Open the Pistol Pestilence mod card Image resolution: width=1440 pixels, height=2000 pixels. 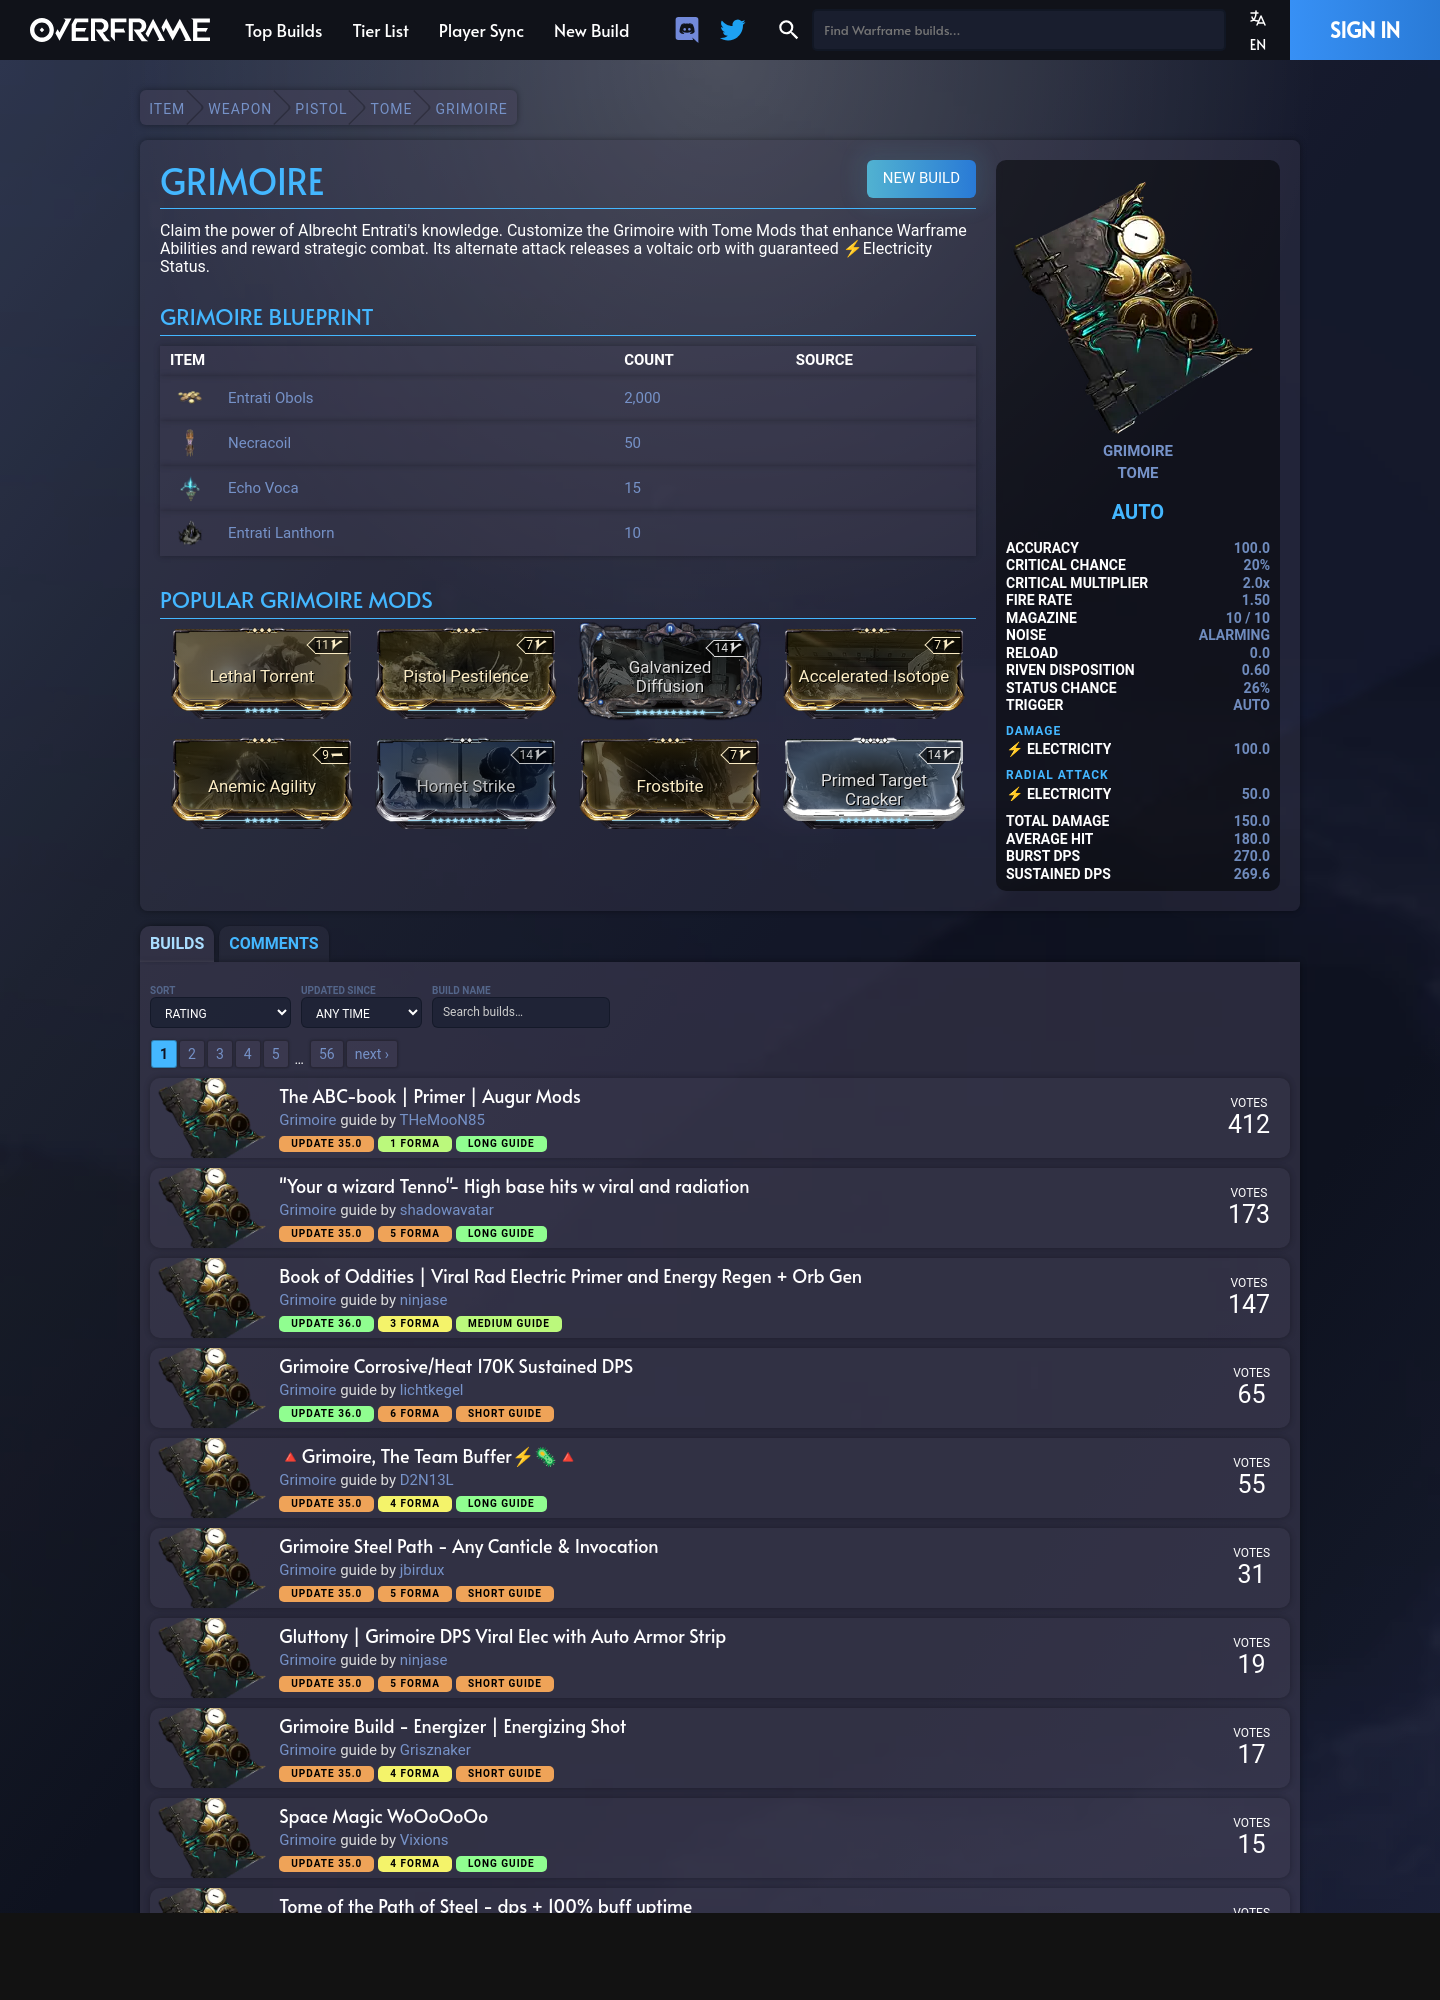466,672
